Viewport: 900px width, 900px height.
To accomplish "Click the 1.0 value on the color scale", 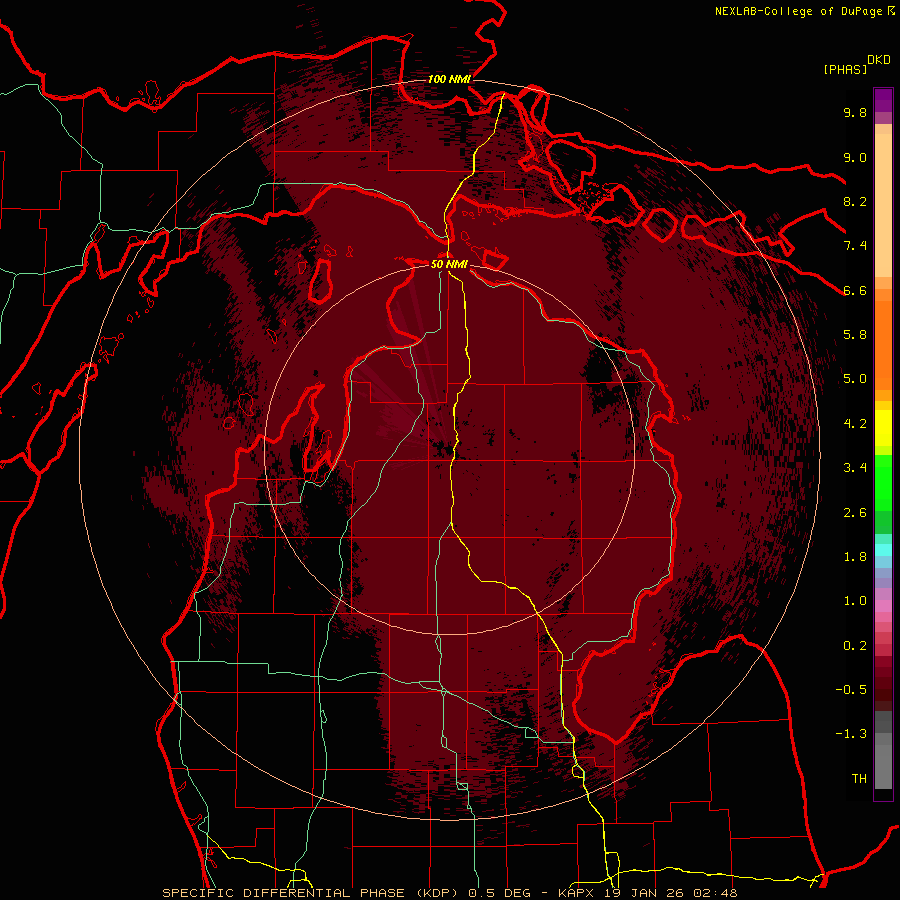I will pos(855,601).
